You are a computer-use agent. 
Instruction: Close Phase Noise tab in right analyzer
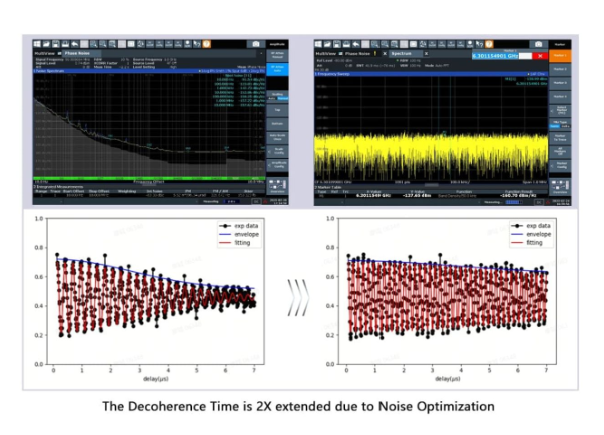[385, 54]
